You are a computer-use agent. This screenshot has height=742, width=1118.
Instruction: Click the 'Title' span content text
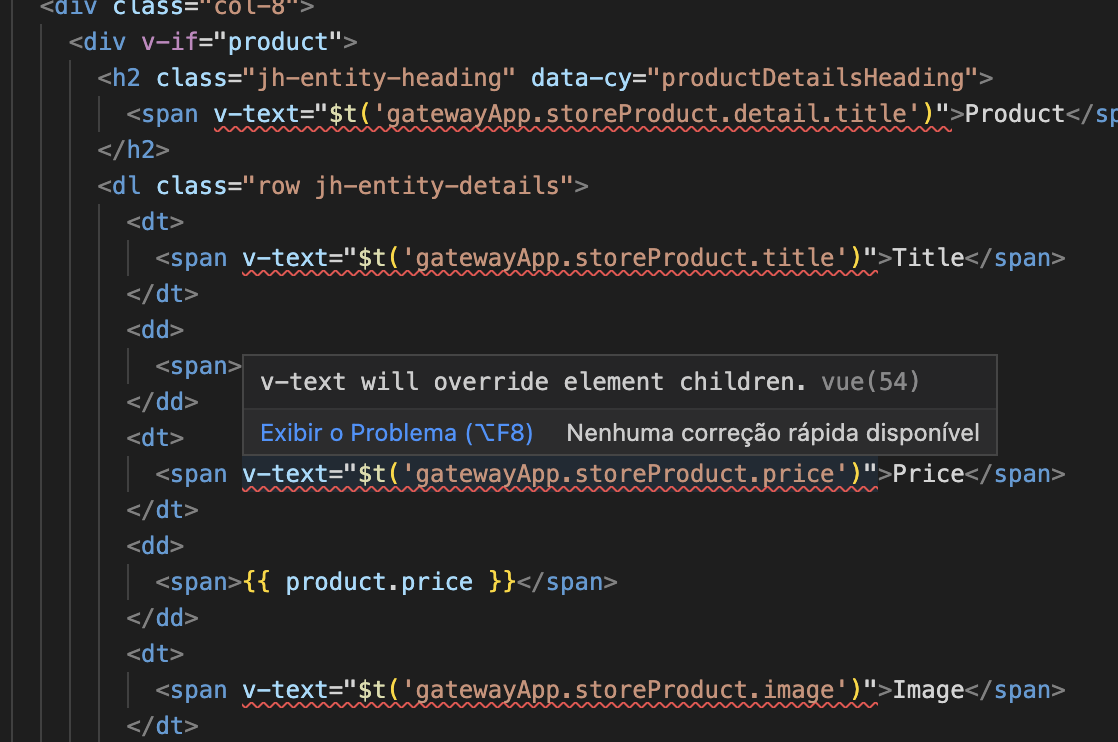928,258
